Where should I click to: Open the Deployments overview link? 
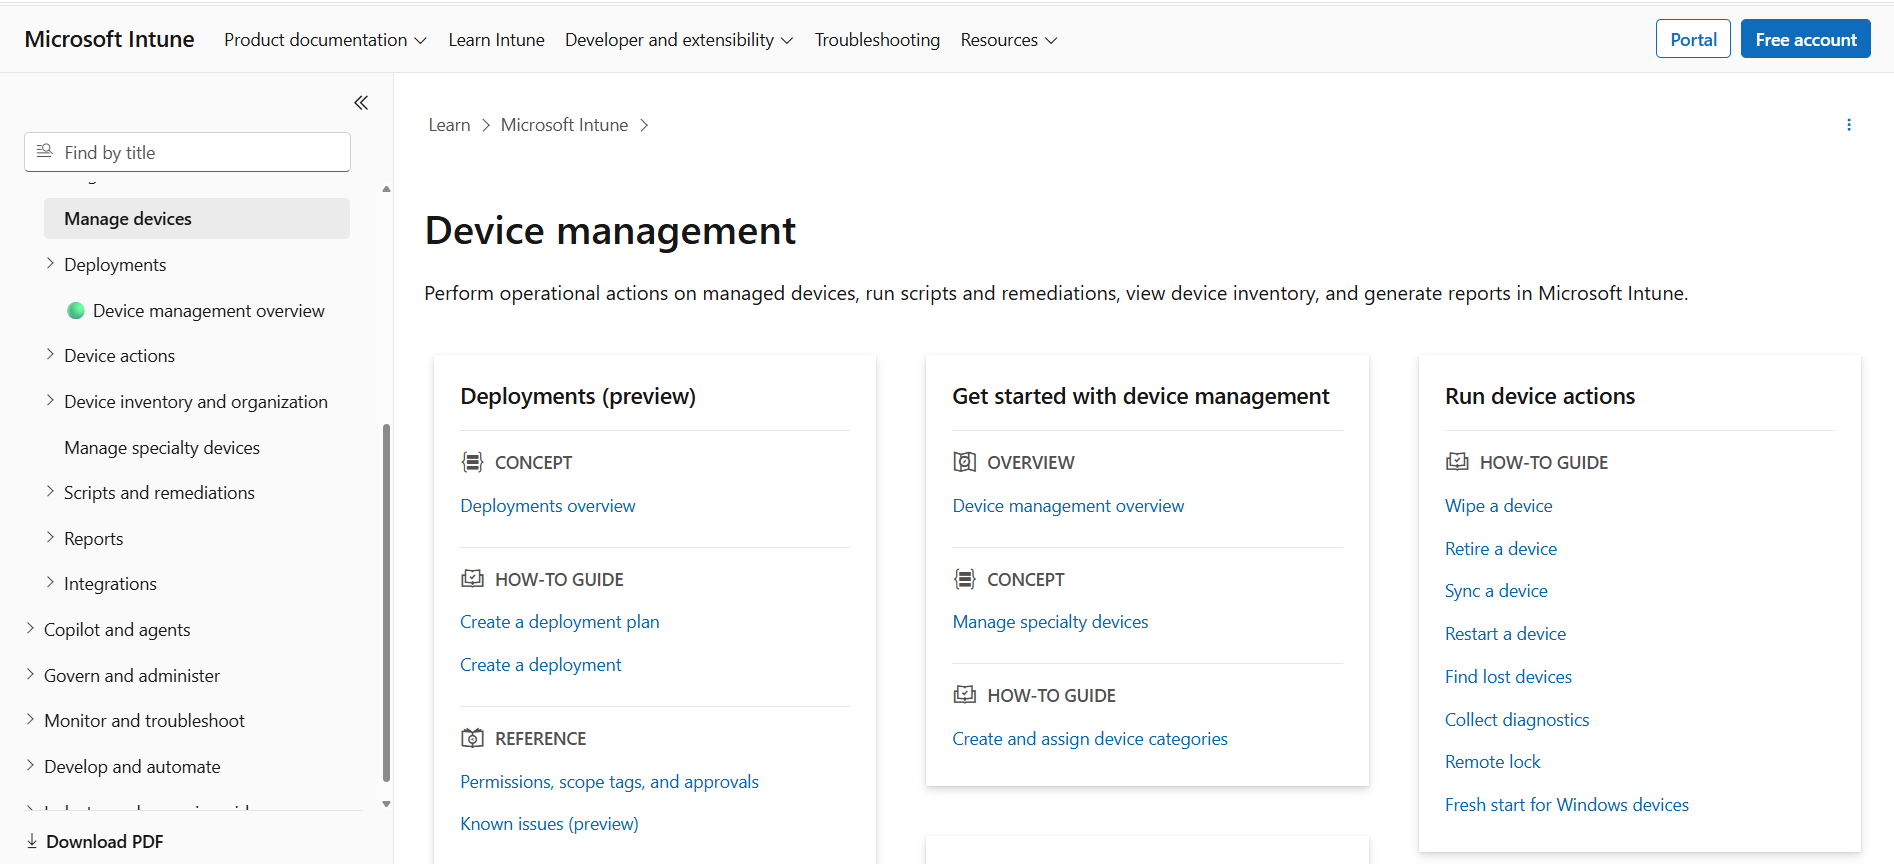(x=547, y=505)
